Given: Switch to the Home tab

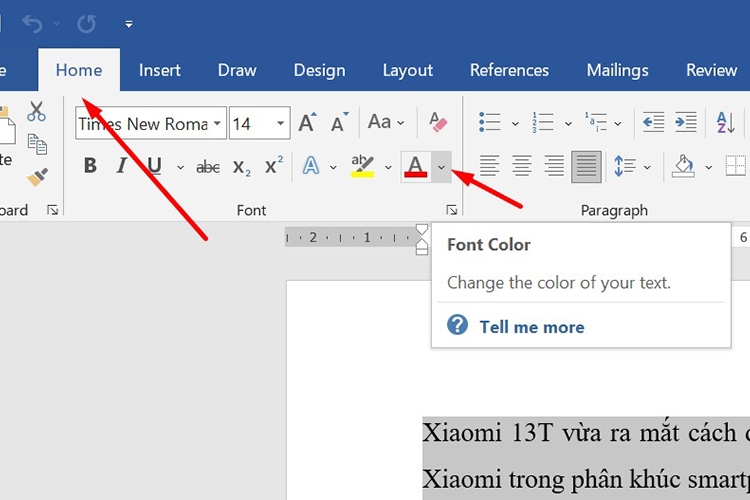Looking at the screenshot, I should click(x=79, y=70).
